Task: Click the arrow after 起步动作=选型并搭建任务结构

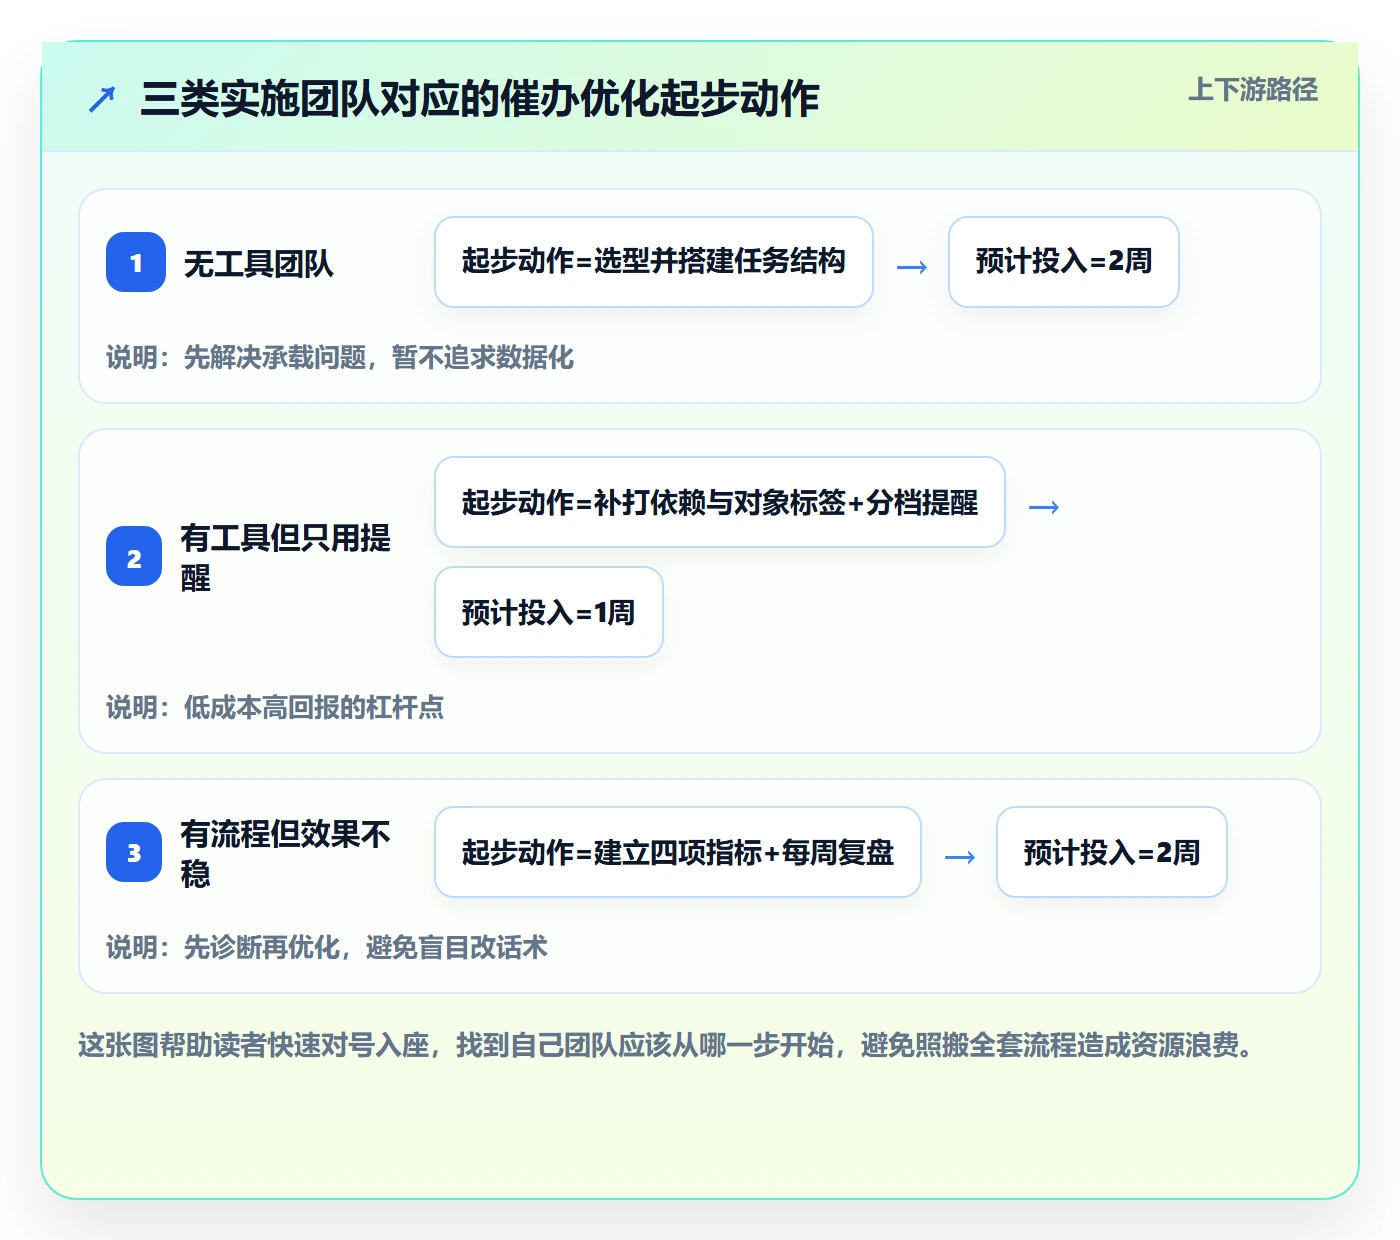Action: (911, 267)
